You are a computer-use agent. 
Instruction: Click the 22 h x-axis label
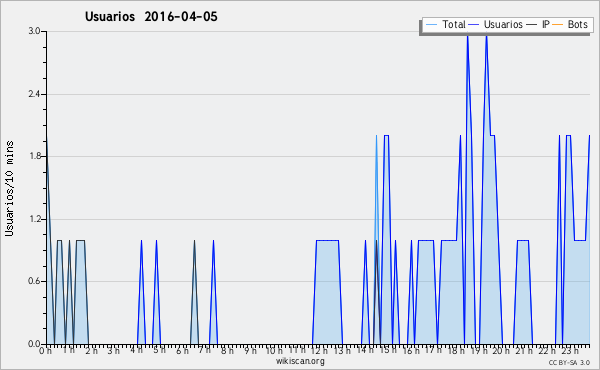[547, 350]
